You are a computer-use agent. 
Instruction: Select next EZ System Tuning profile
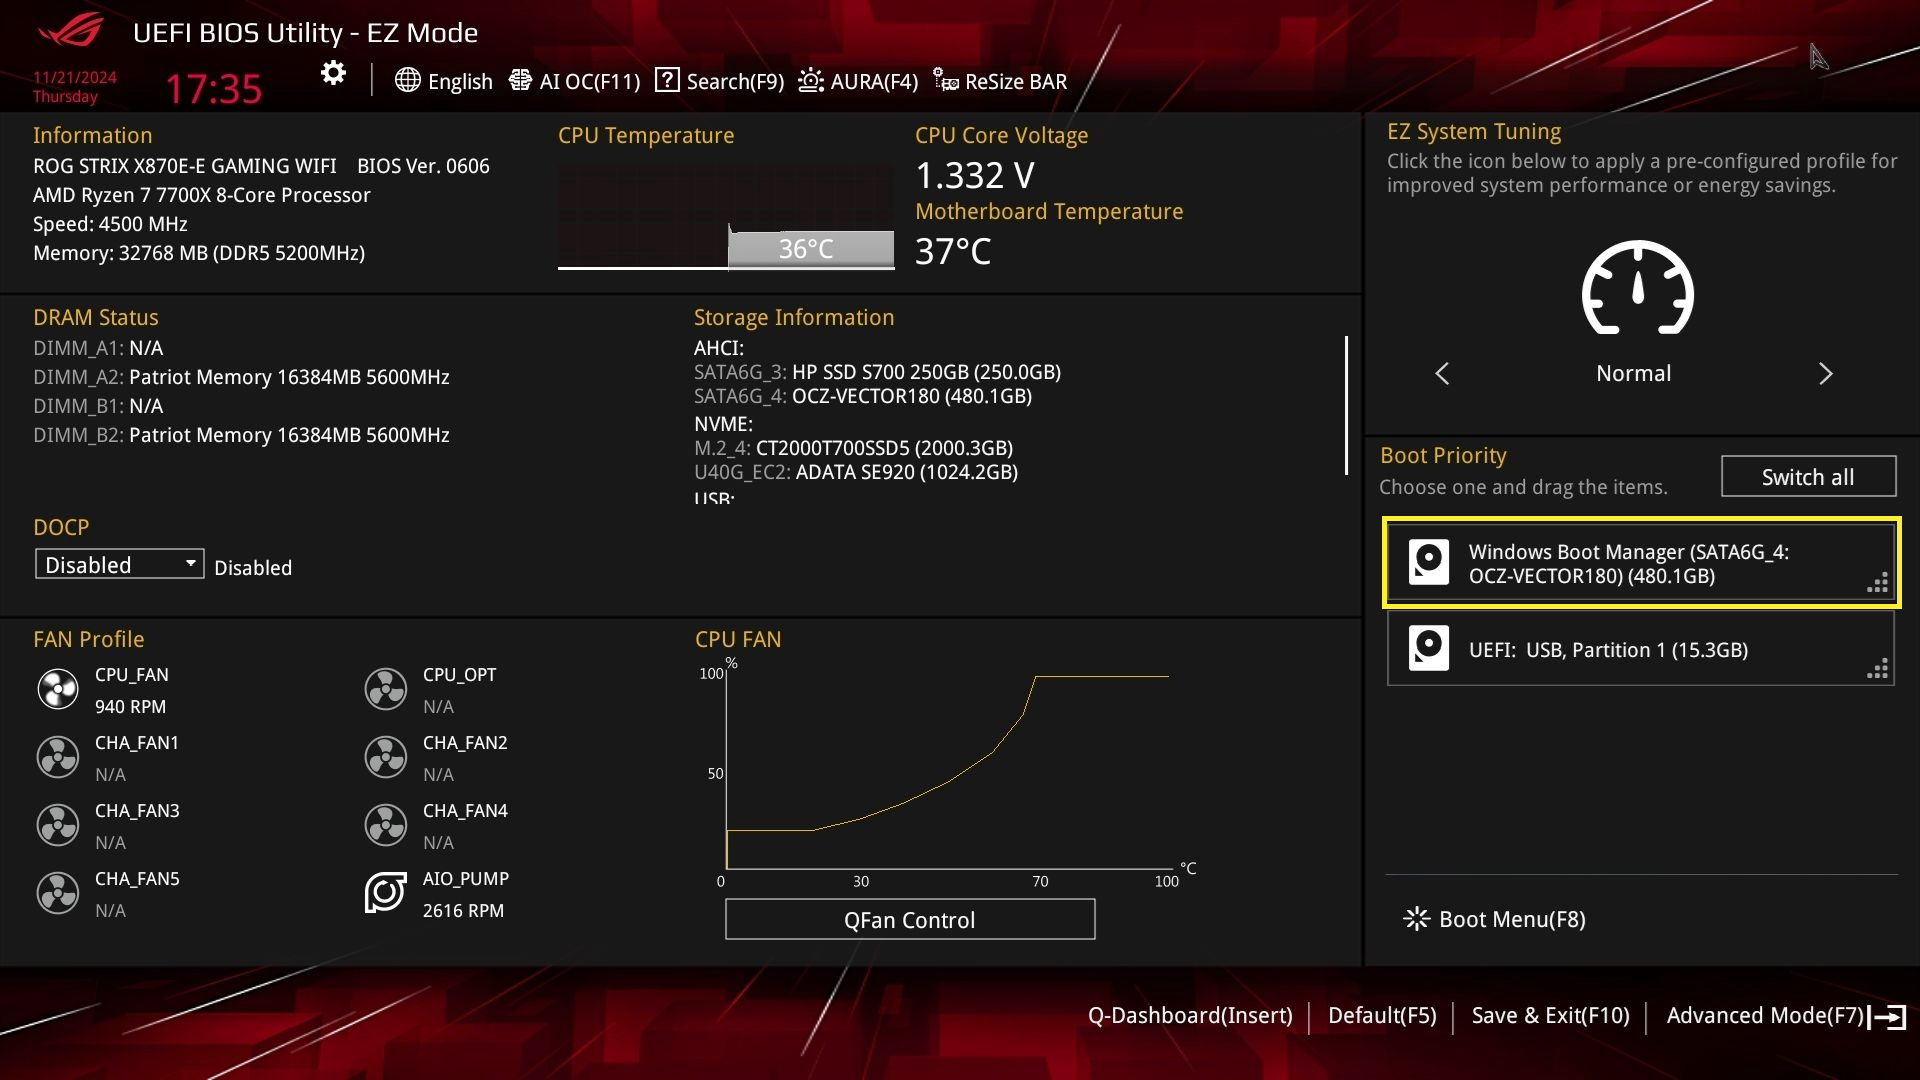click(1826, 373)
